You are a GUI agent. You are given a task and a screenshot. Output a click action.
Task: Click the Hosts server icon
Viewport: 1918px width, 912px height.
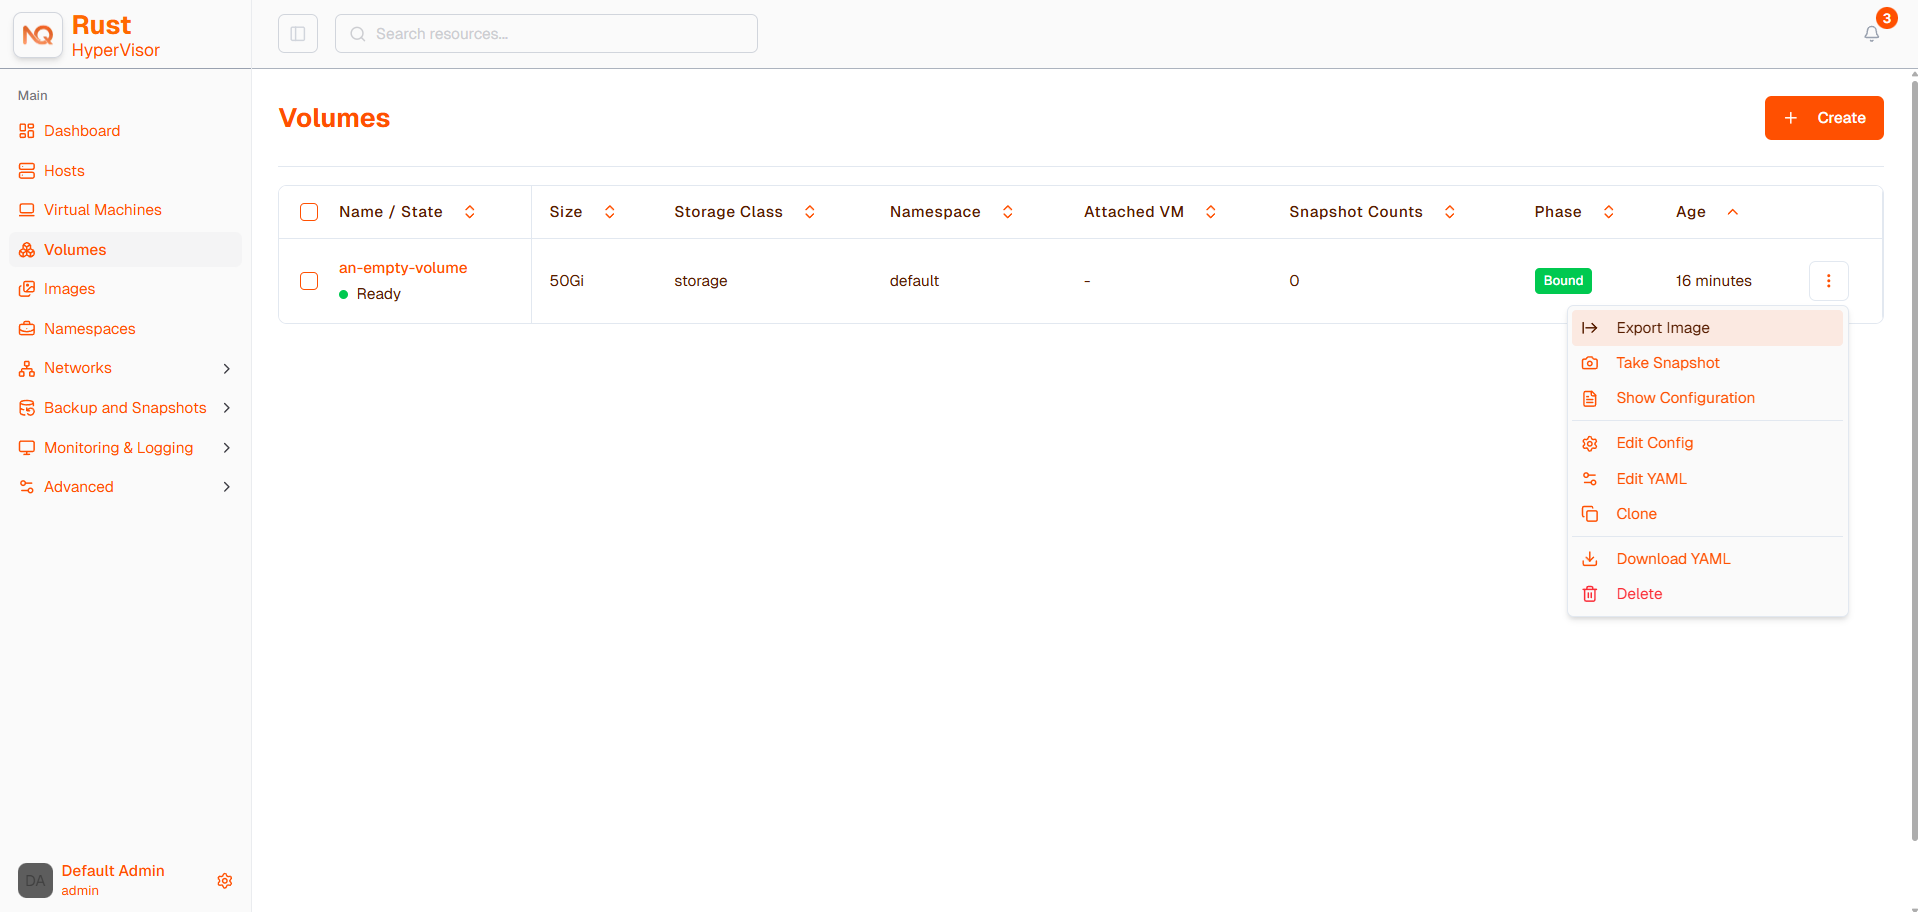[27, 171]
